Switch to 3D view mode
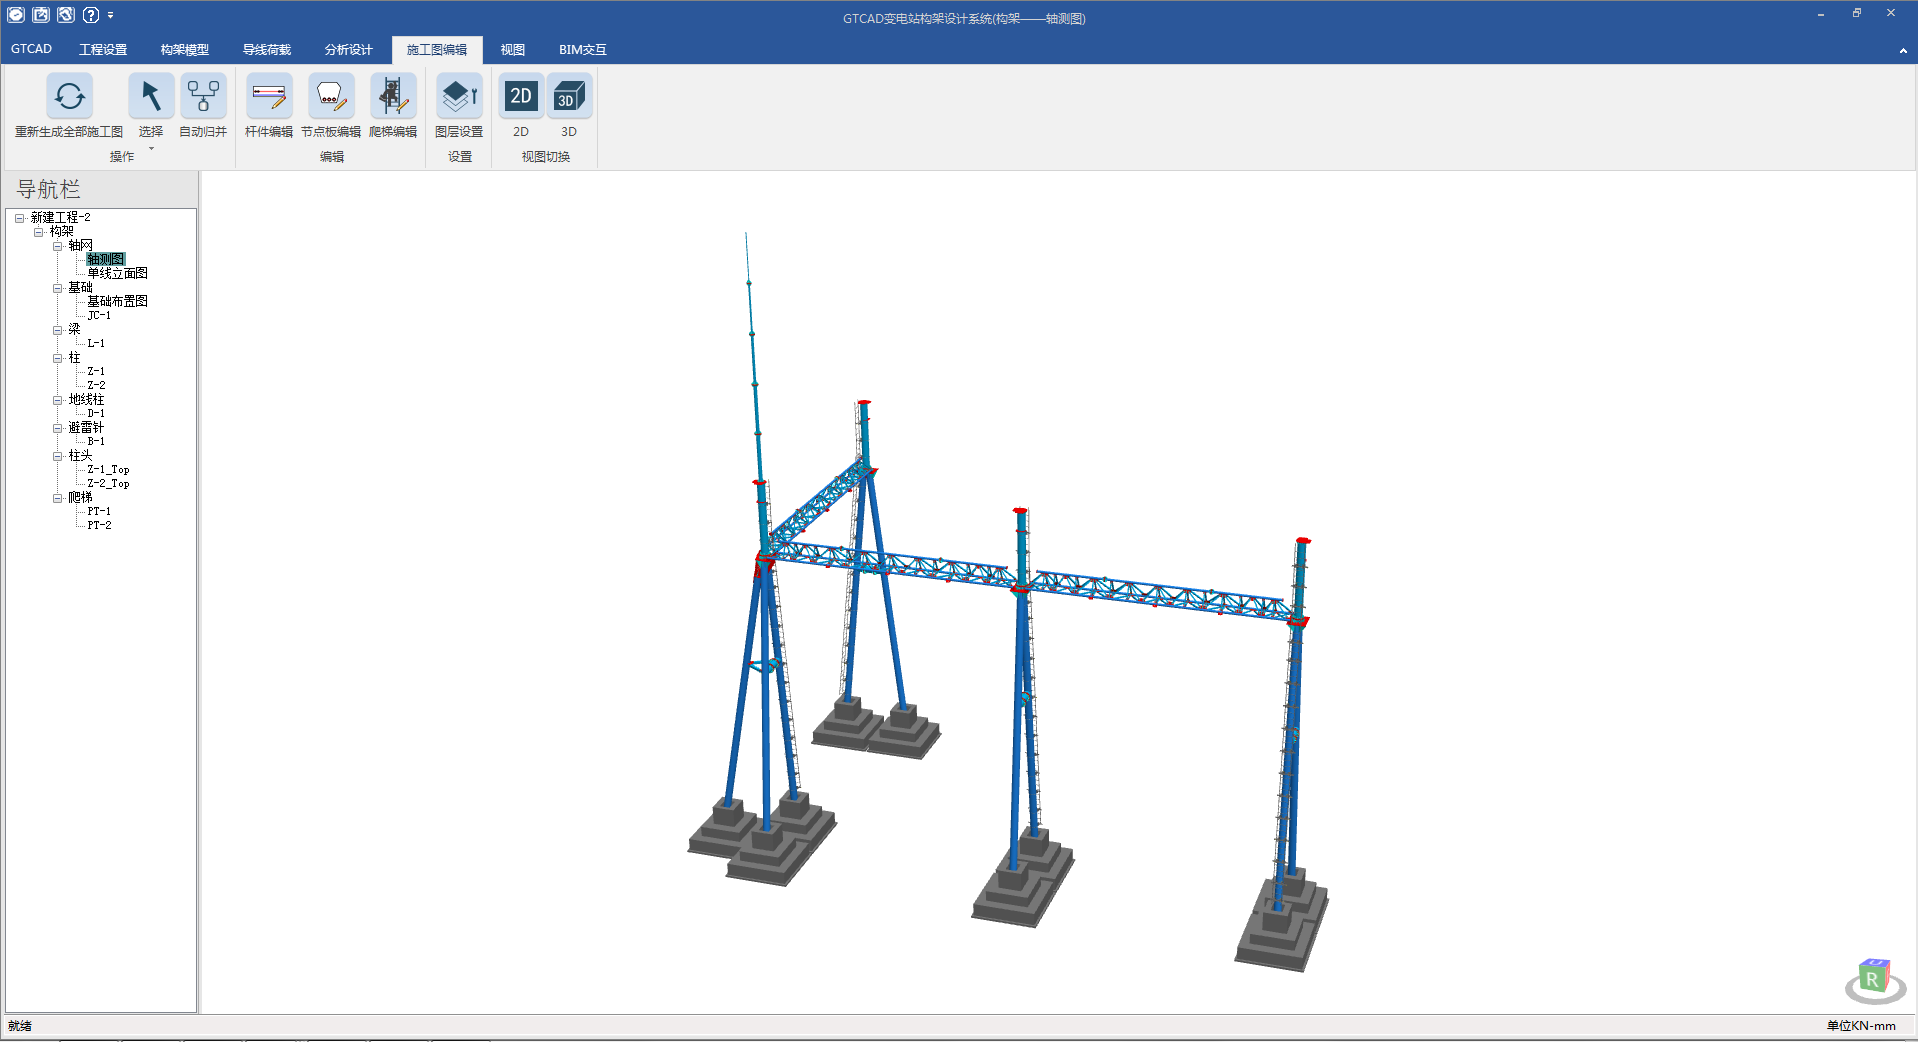This screenshot has height=1042, width=1918. (x=568, y=97)
